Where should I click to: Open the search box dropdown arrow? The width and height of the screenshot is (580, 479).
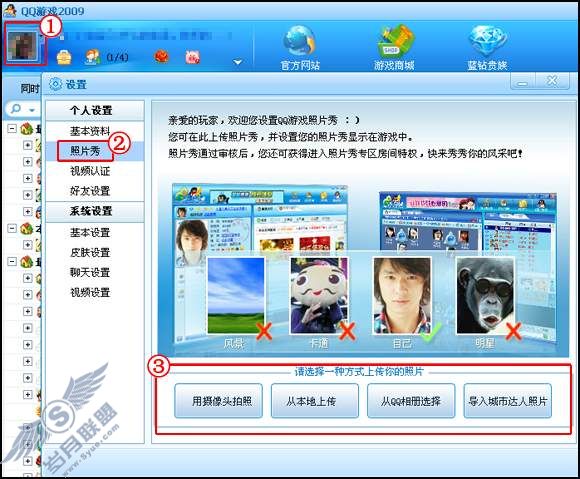point(32,110)
